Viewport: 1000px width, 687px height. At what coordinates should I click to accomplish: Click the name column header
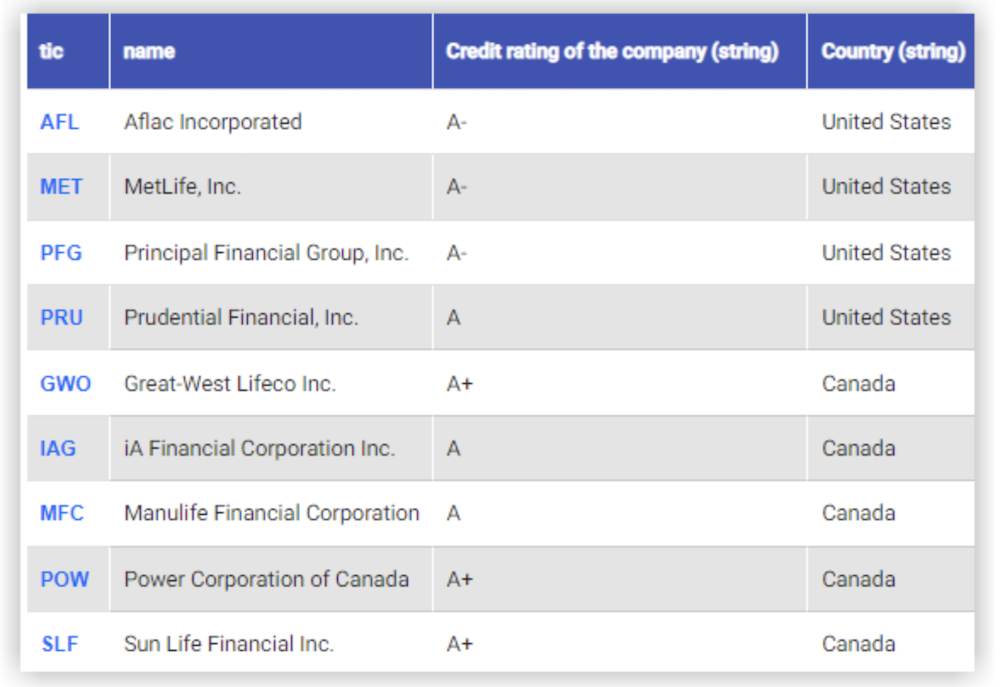(x=149, y=51)
